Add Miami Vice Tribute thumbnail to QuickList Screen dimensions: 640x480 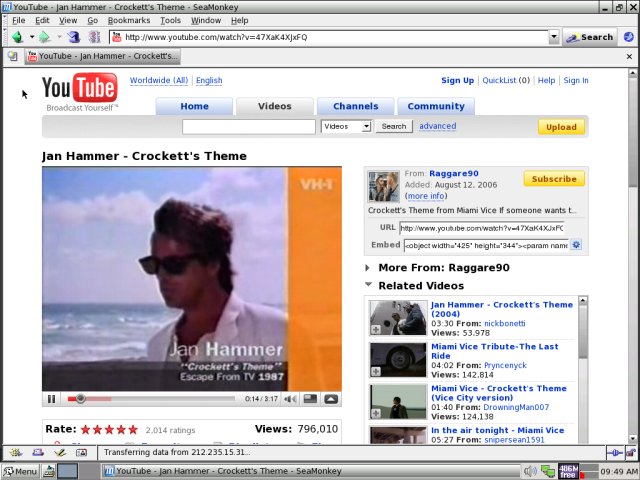pyautogui.click(x=376, y=371)
